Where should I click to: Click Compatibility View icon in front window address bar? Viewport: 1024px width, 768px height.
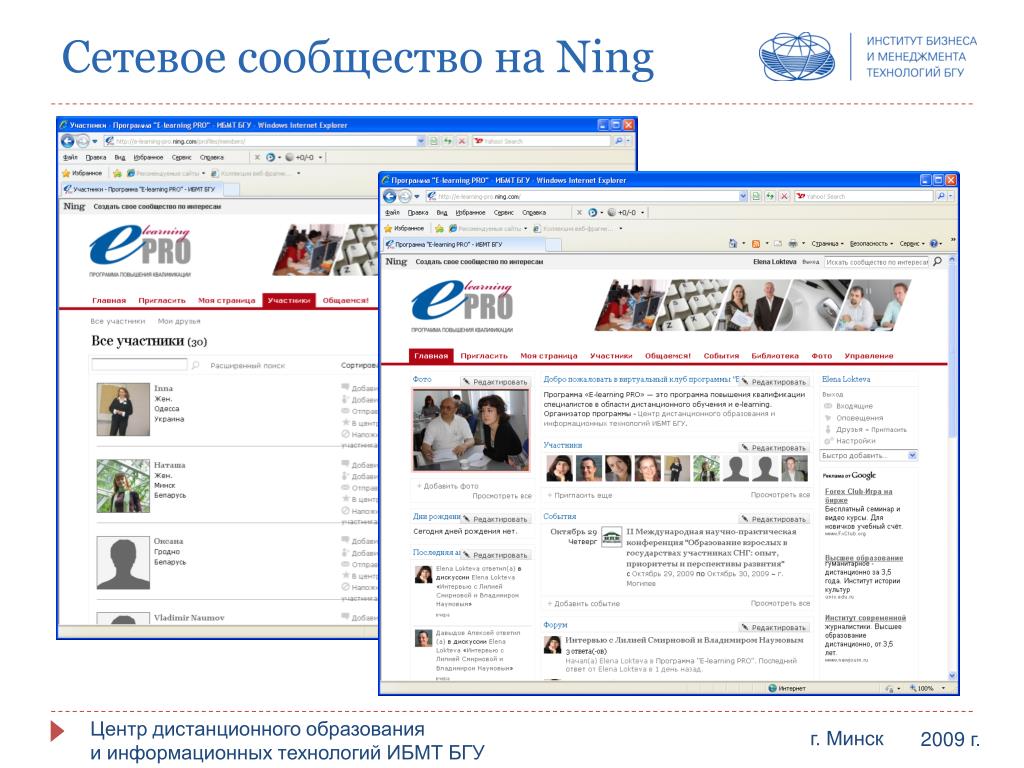point(756,196)
